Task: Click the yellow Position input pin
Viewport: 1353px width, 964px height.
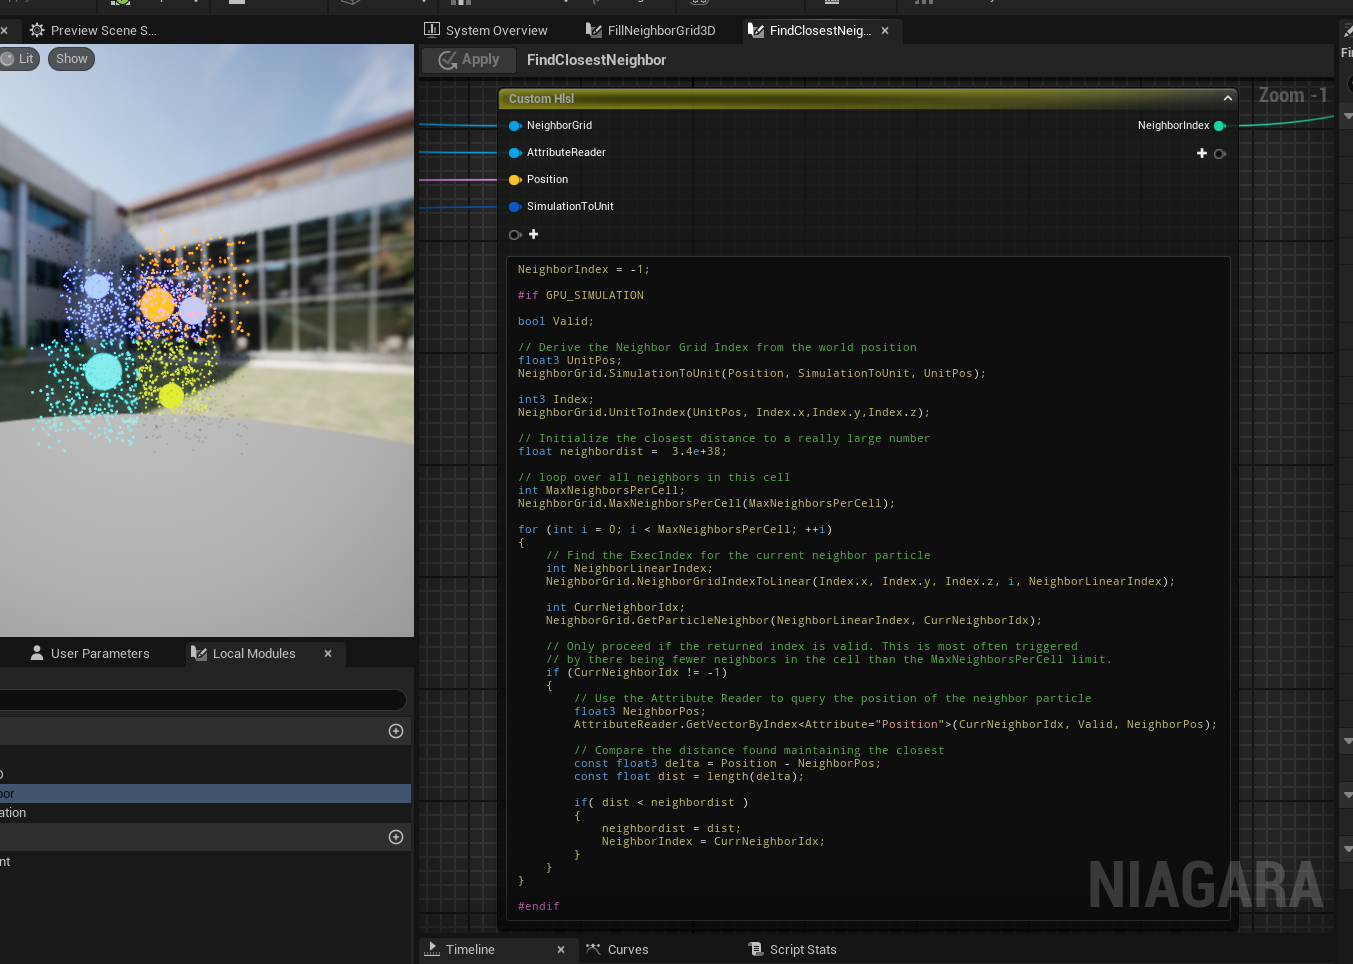Action: [x=515, y=180]
